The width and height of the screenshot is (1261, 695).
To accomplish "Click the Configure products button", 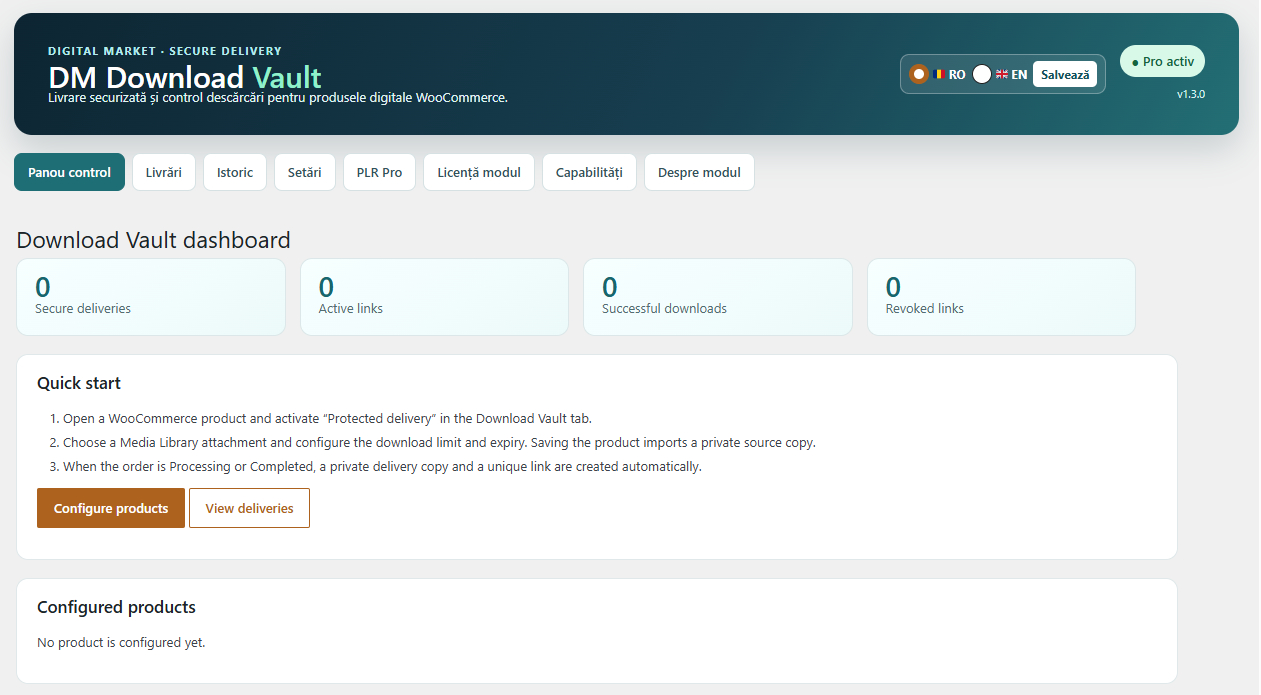I will [x=111, y=508].
